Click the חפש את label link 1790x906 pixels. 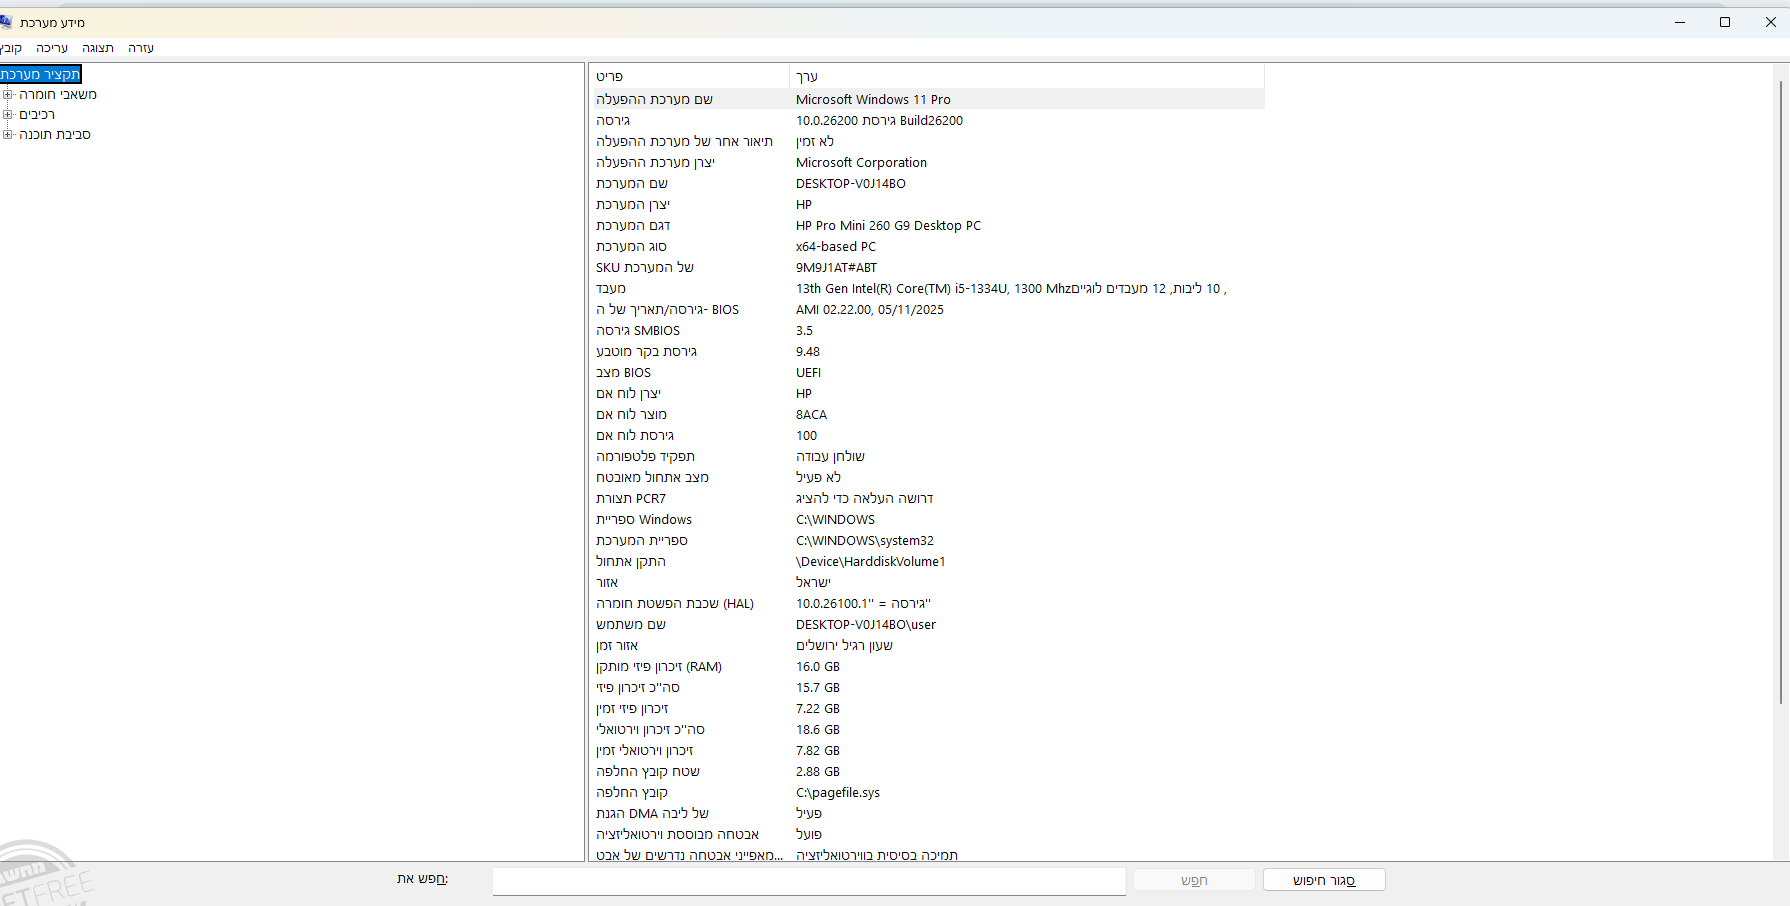[x=421, y=879]
